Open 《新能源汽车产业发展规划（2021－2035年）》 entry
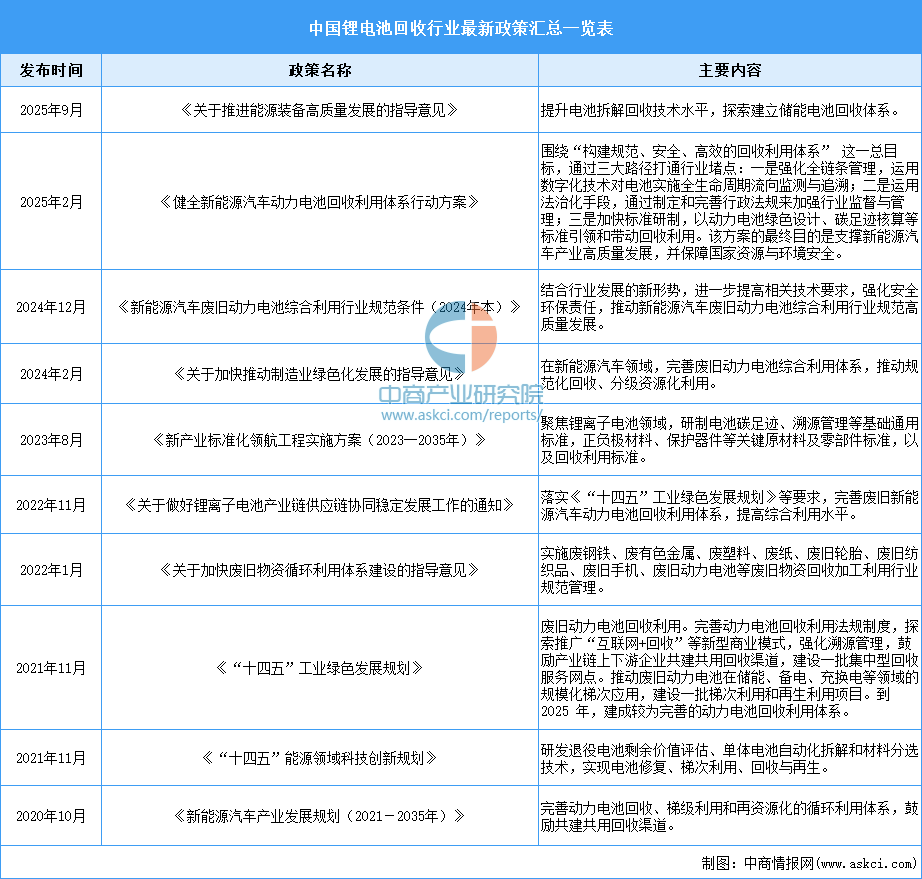This screenshot has height=879, width=922. [320, 814]
